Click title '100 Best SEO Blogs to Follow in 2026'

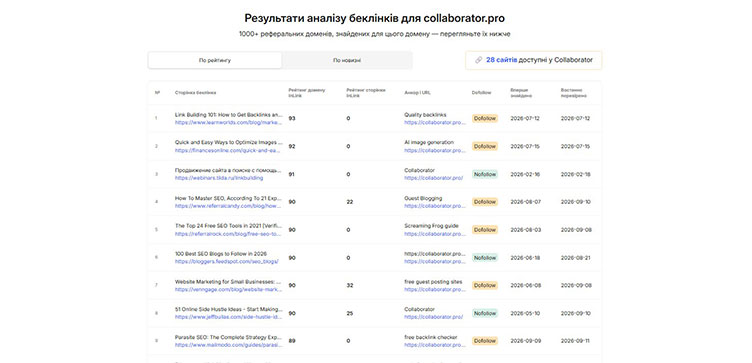[221, 254]
